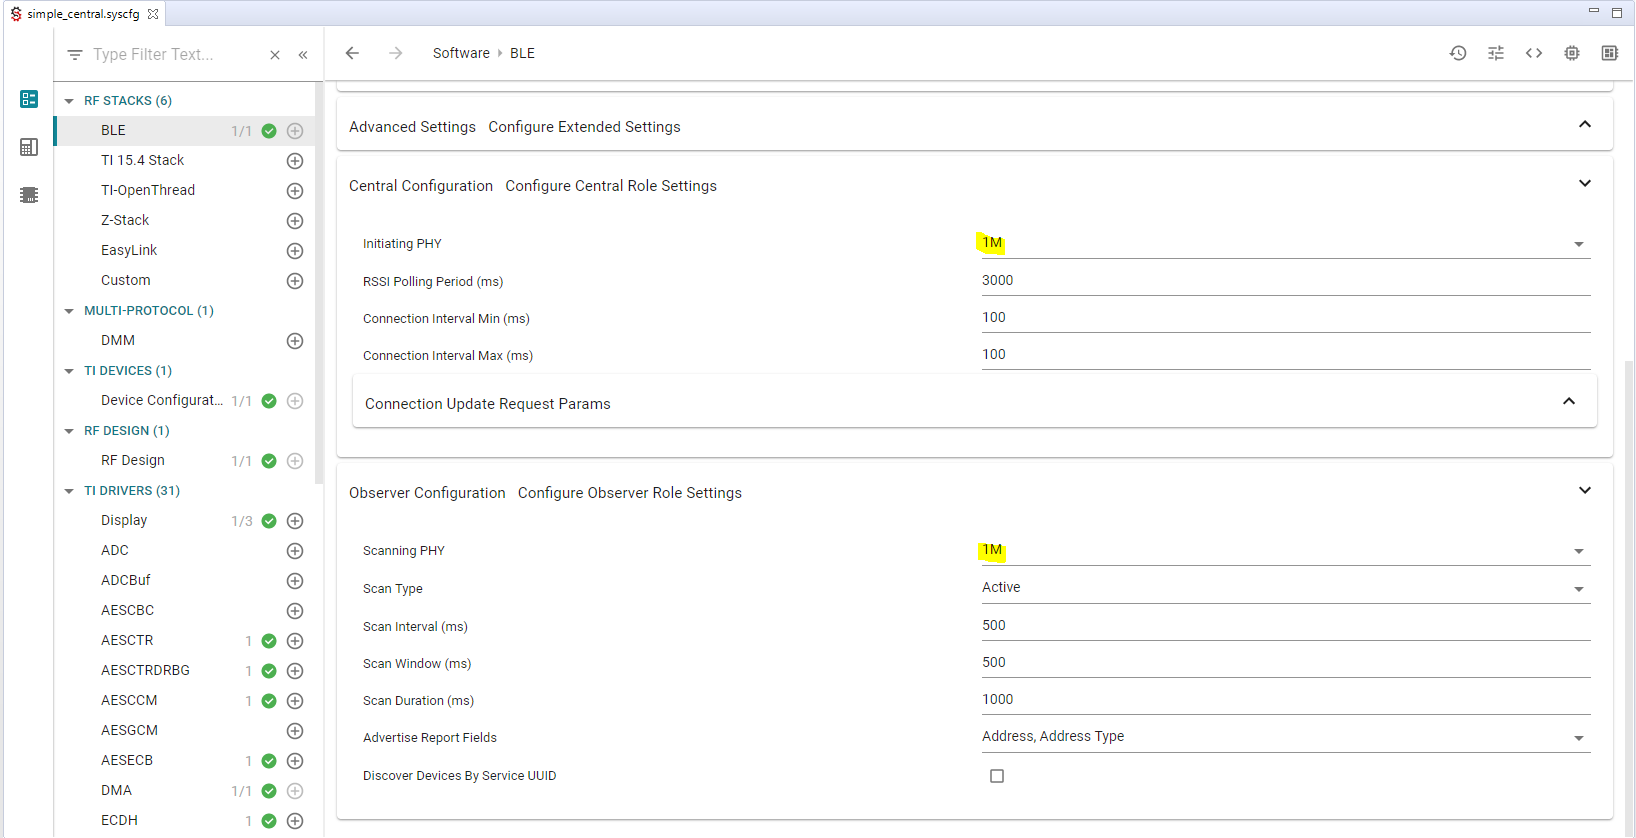Collapse the left panel with double chevron
The image size is (1636, 838).
[303, 55]
